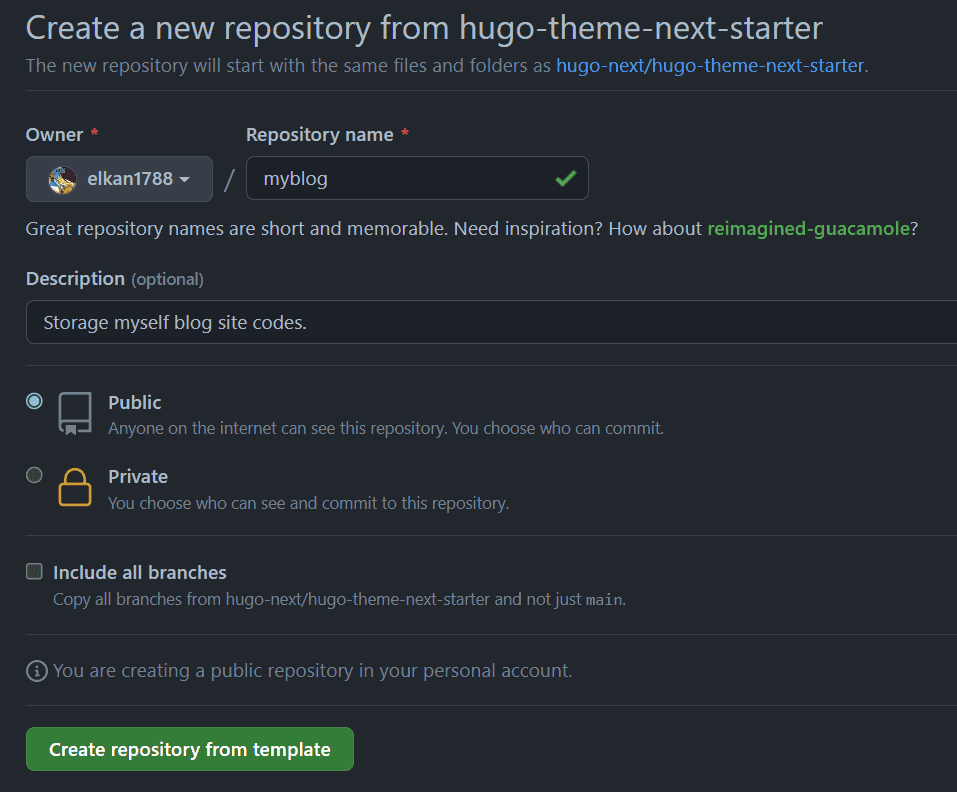Click the green checkmark in repository name field
This screenshot has height=792, width=957.
click(x=565, y=178)
